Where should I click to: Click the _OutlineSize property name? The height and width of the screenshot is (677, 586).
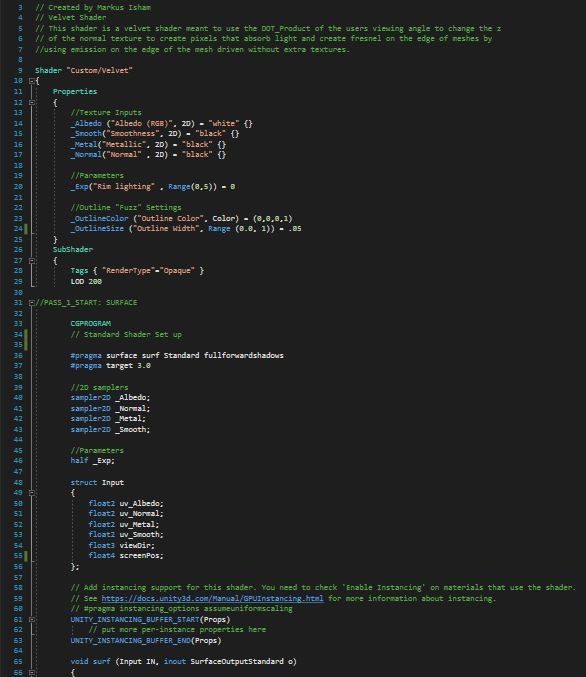click(97, 228)
